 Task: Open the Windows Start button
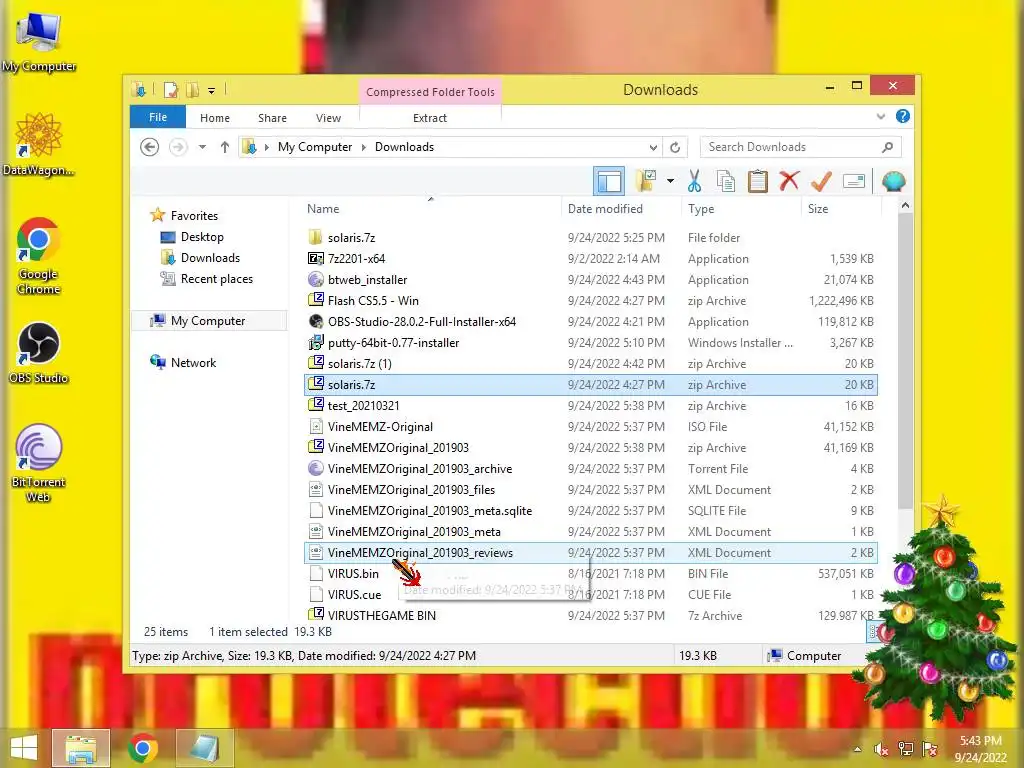[x=24, y=748]
